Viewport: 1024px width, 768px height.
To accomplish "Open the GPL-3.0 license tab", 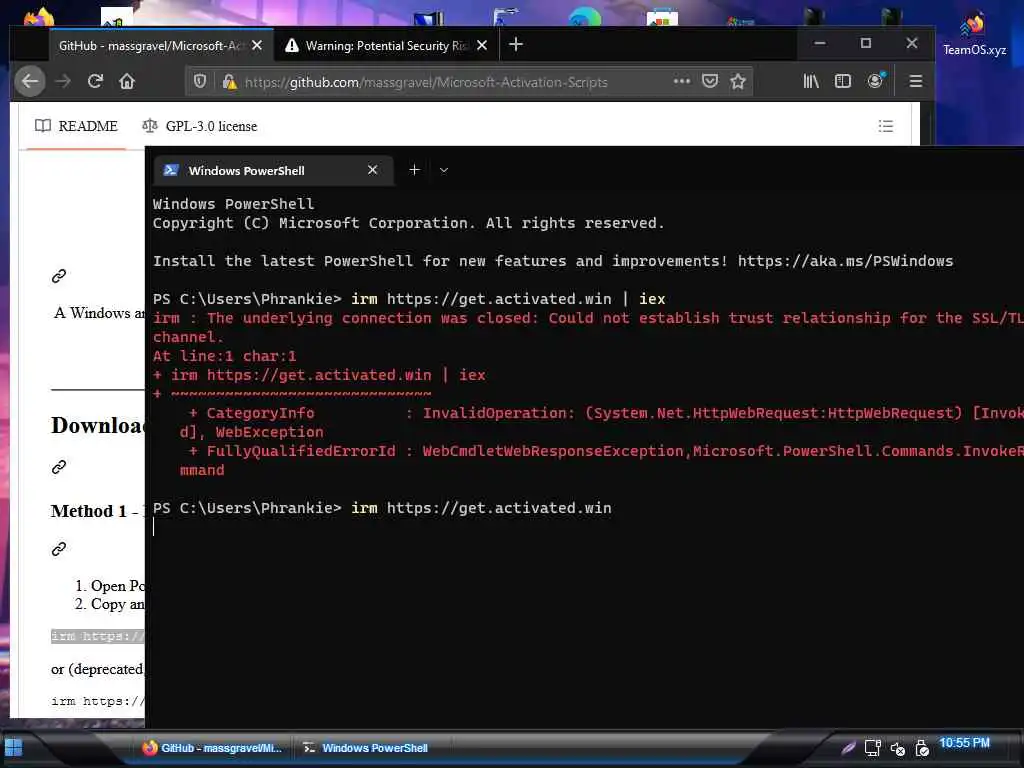I will click(200, 126).
